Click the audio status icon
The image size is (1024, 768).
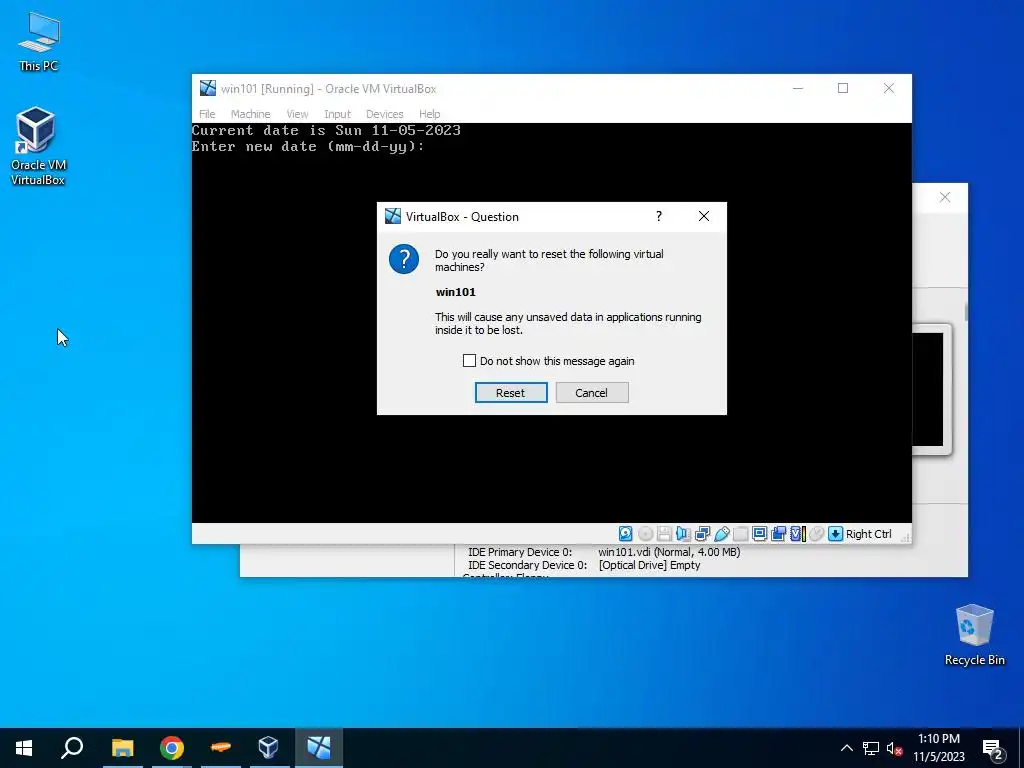pos(683,534)
